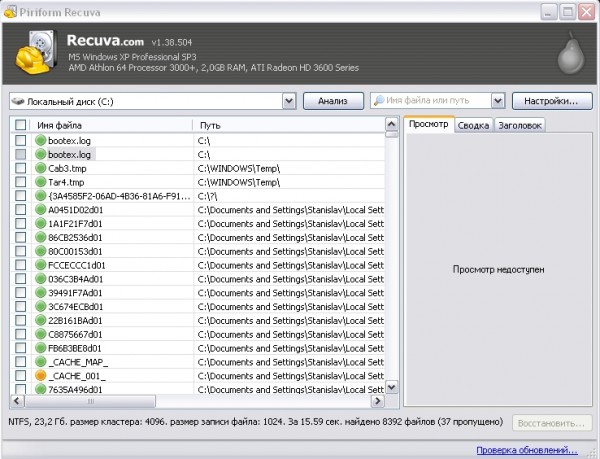This screenshot has height=459, width=600.
Task: Switch to the Просмотр tab
Action: point(429,124)
